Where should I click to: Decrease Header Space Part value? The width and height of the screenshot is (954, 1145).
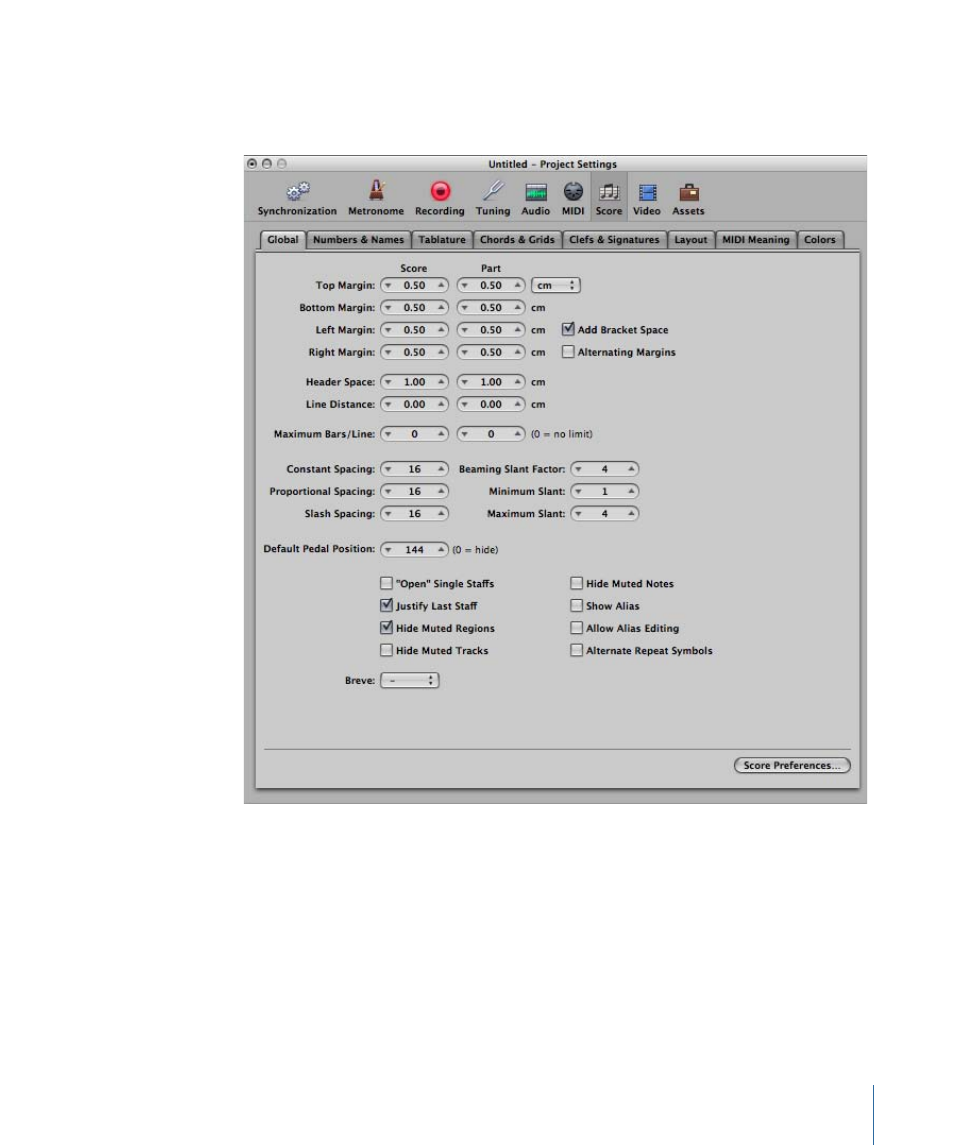pyautogui.click(x=465, y=382)
